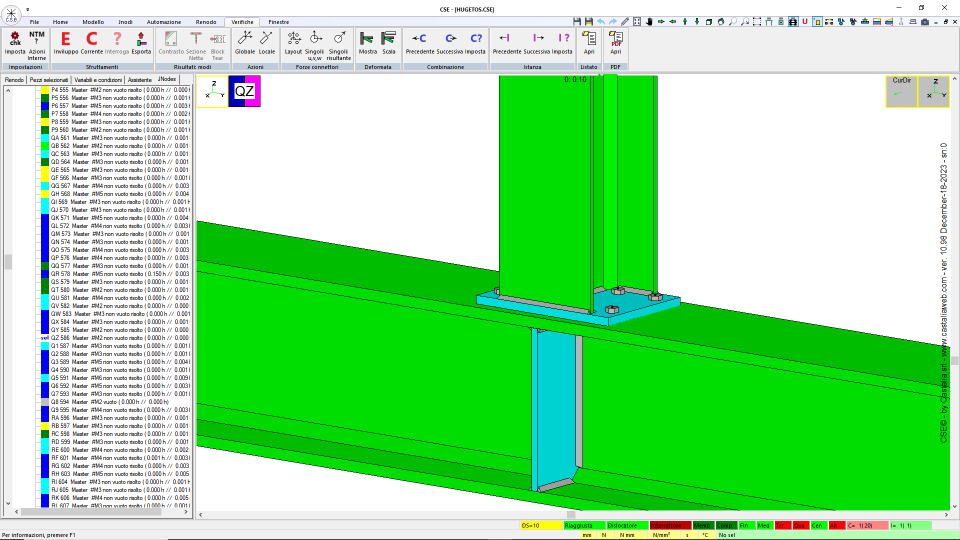This screenshot has width=960, height=540.
Task: Switch to the Modello ribbon tab
Action: pyautogui.click(x=93, y=22)
